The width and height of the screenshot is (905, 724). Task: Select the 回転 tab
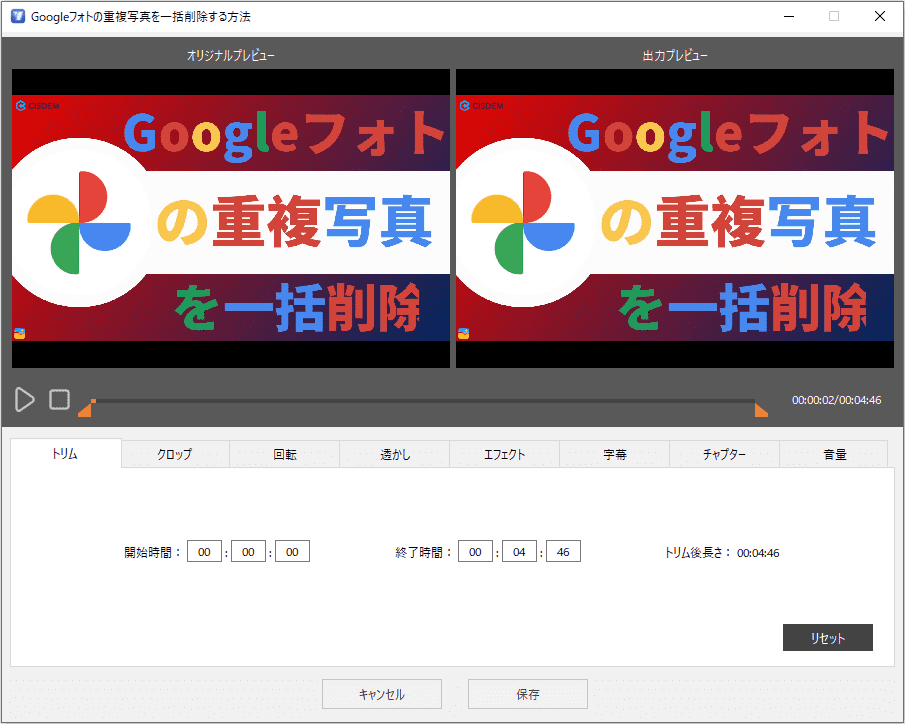285,454
